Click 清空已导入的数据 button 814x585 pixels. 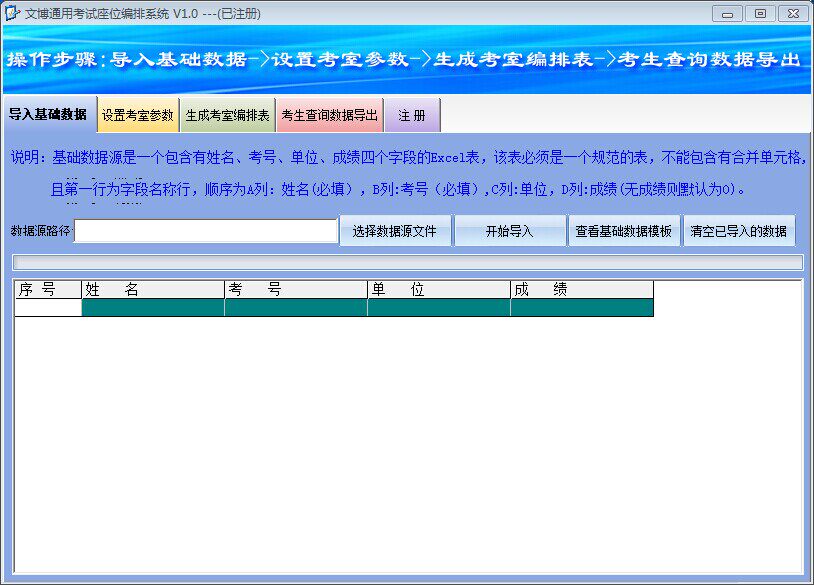pyautogui.click(x=739, y=231)
